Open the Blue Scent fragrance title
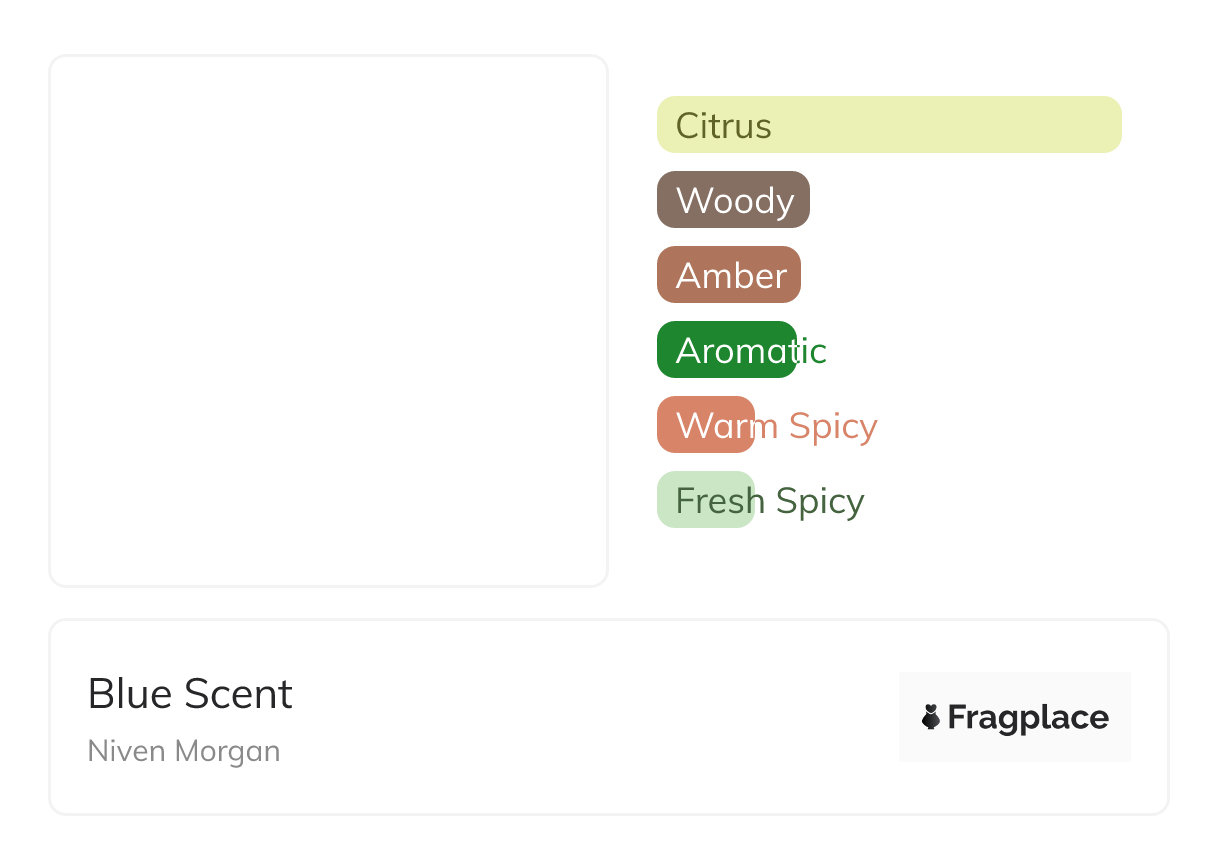1218x864 pixels. coord(190,694)
